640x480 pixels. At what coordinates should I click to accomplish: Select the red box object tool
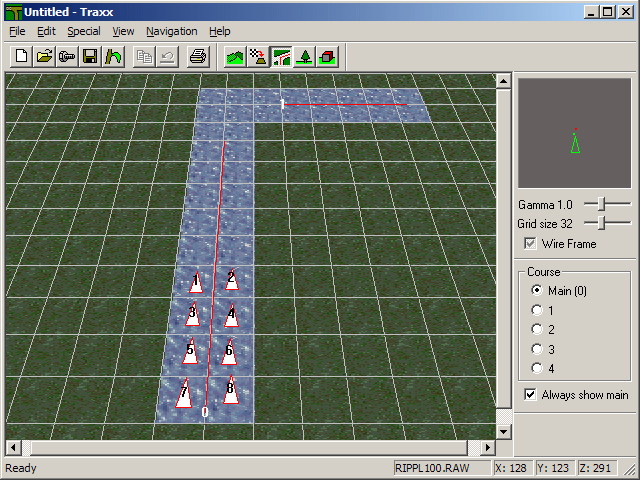tap(327, 57)
